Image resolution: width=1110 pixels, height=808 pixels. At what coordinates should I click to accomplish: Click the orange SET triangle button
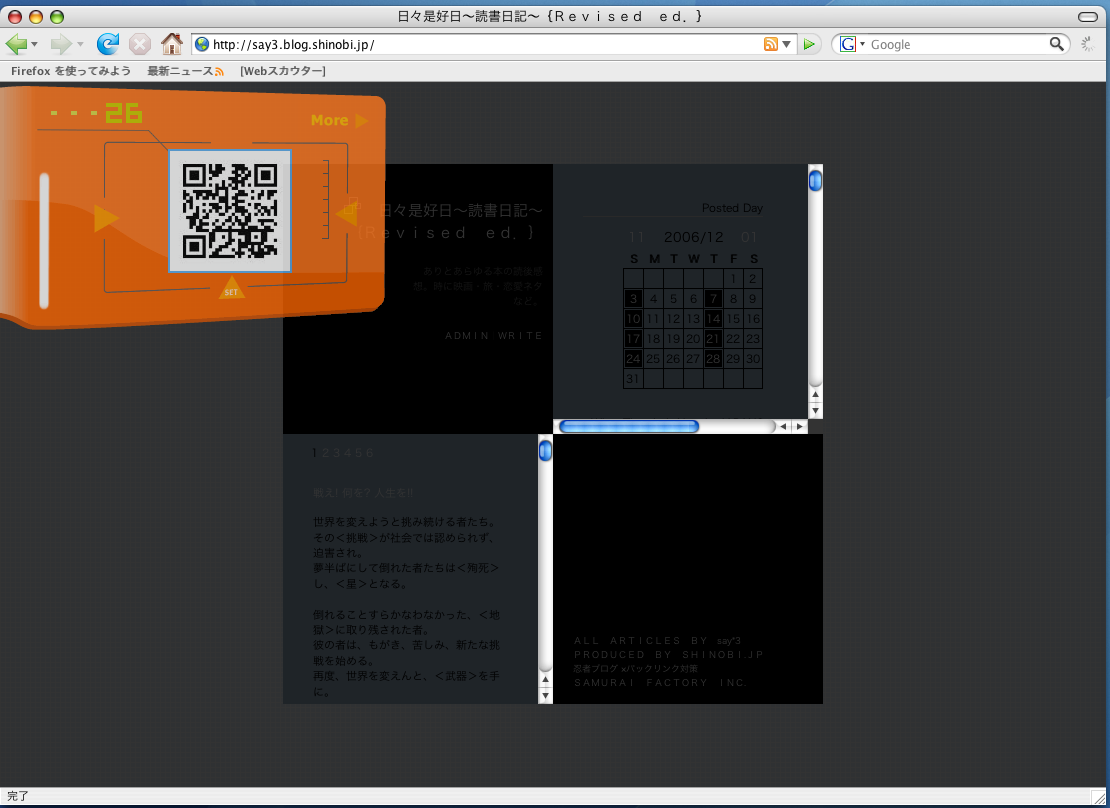point(231,288)
